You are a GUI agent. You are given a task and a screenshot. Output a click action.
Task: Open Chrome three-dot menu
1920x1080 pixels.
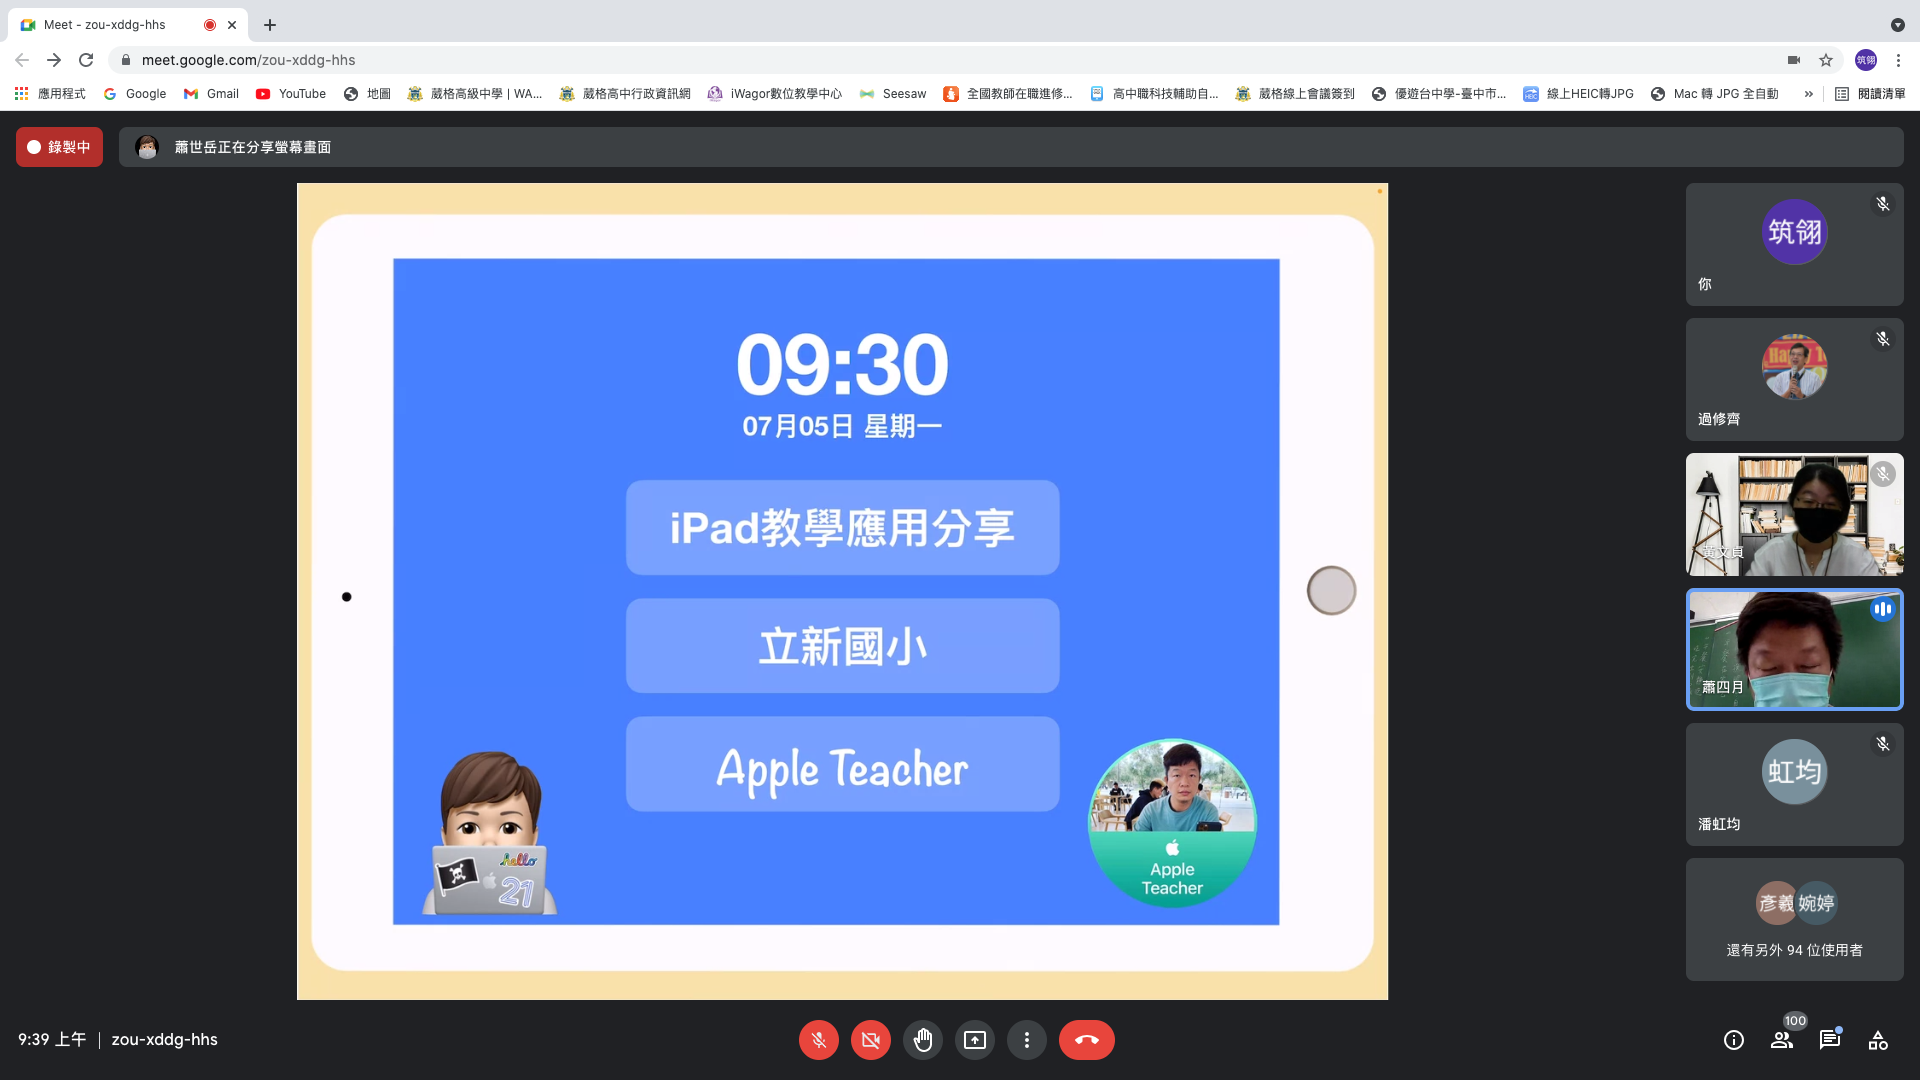(x=1898, y=60)
